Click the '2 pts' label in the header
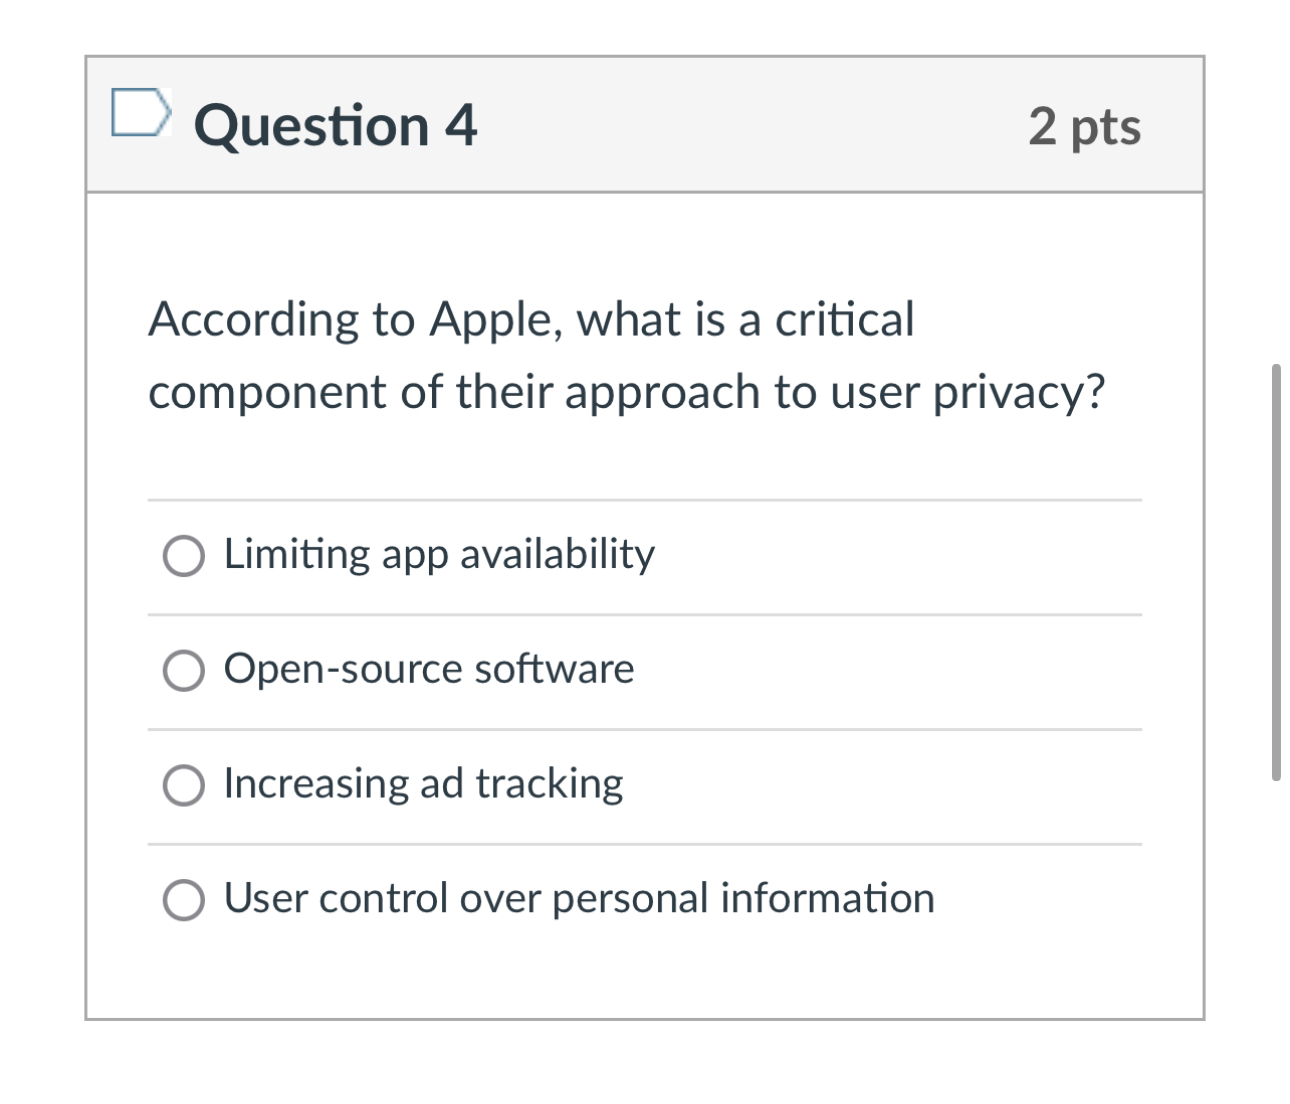The height and width of the screenshot is (1104, 1290). click(1086, 126)
